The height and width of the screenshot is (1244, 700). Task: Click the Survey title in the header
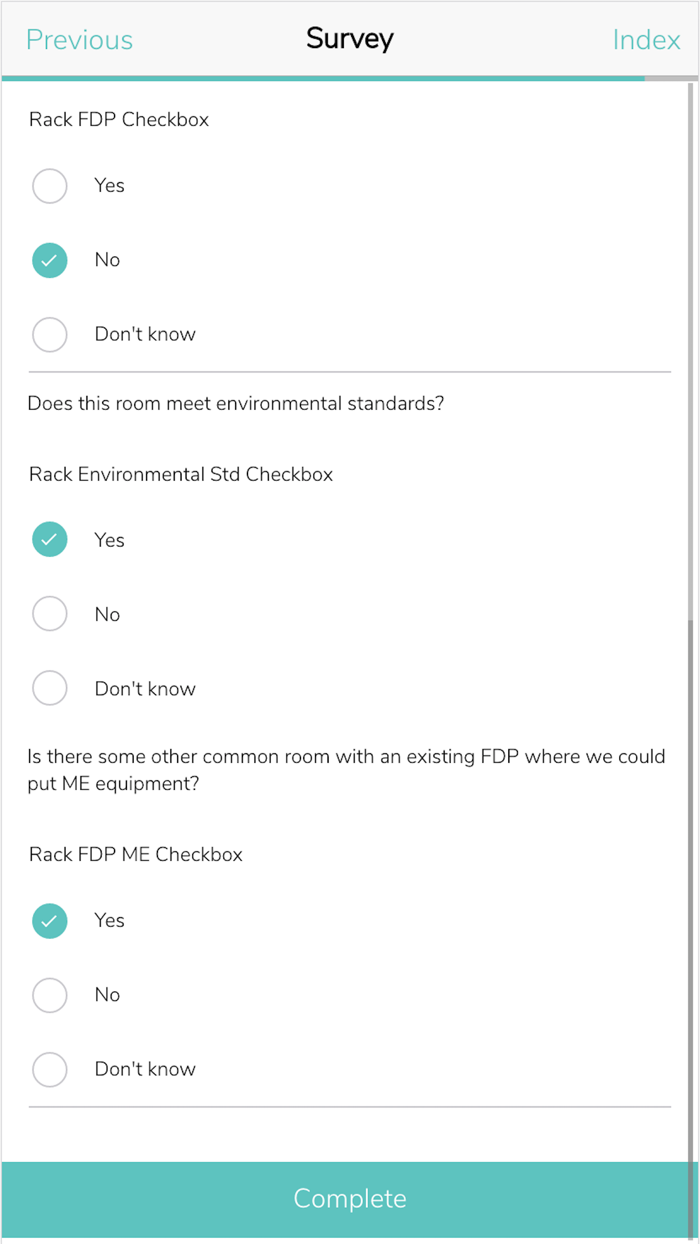click(350, 39)
